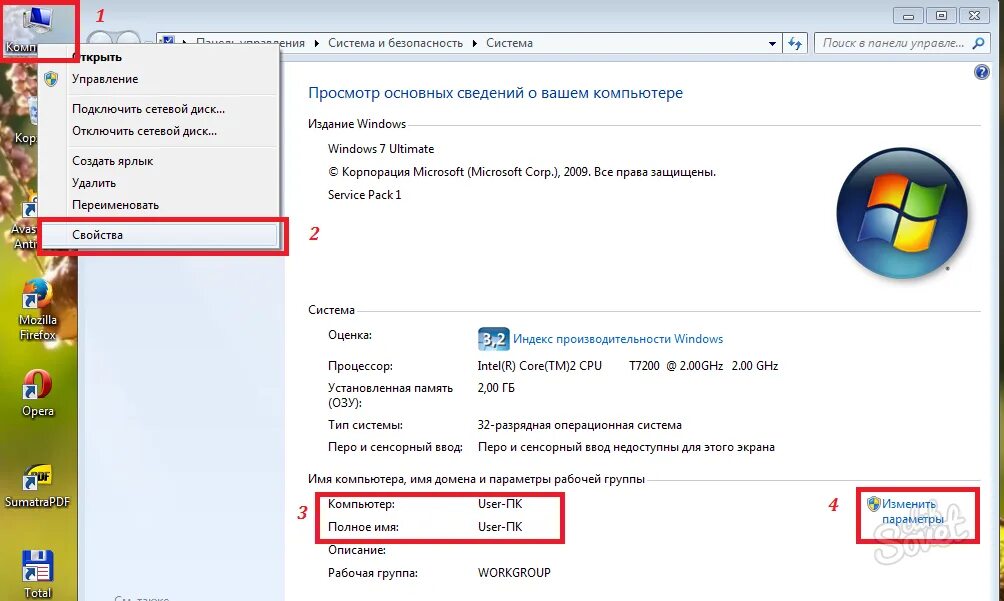Select Переименовать in the context menu
Image resolution: width=1004 pixels, height=601 pixels.
click(158, 205)
